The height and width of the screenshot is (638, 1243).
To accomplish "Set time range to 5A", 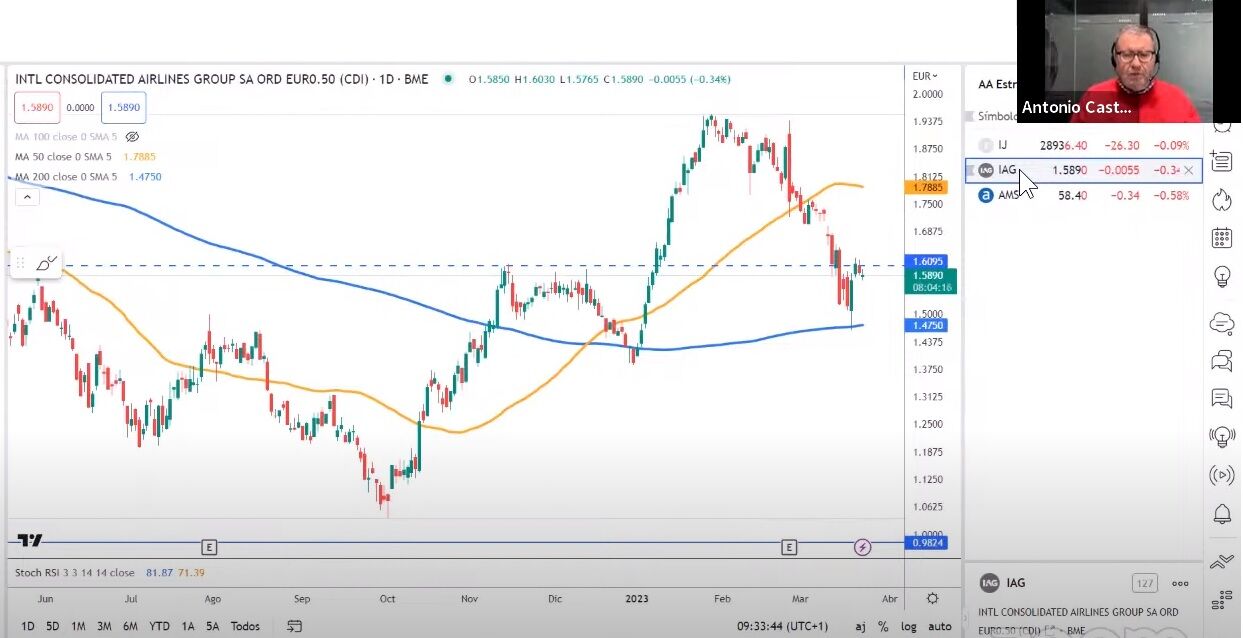I will pos(213,626).
